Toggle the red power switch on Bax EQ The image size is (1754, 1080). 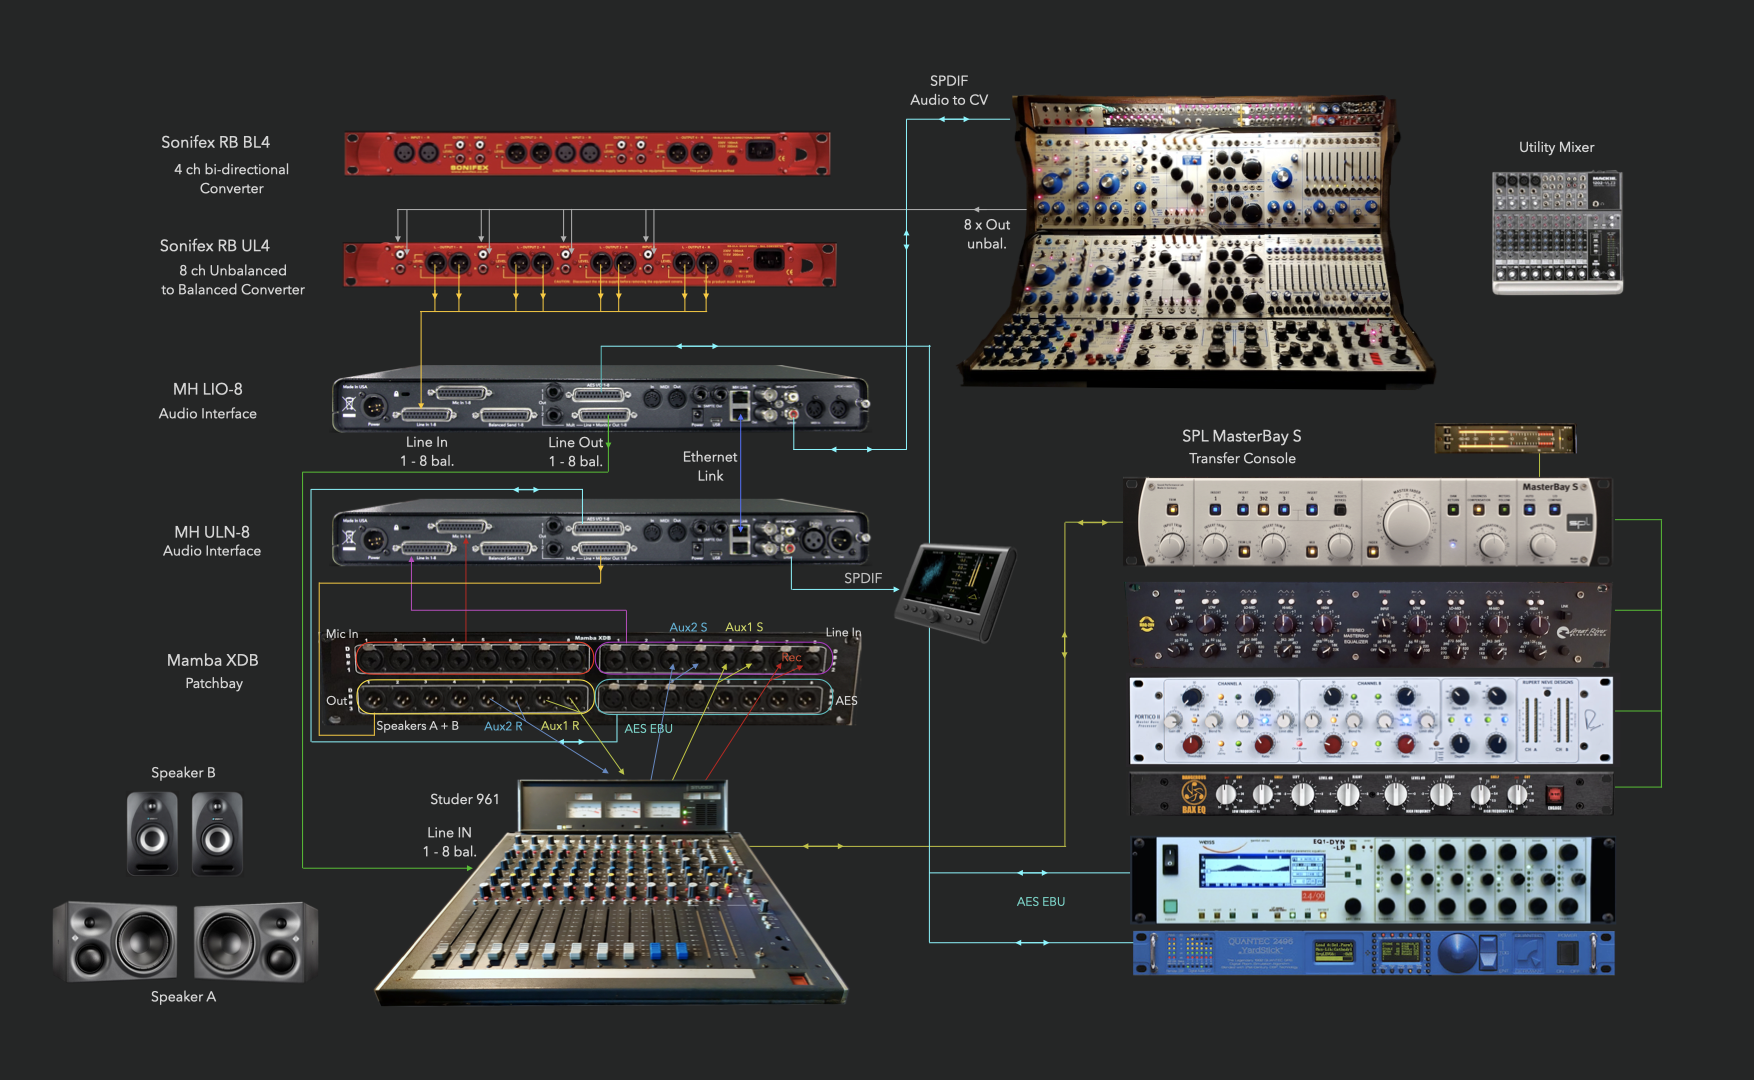[1554, 795]
